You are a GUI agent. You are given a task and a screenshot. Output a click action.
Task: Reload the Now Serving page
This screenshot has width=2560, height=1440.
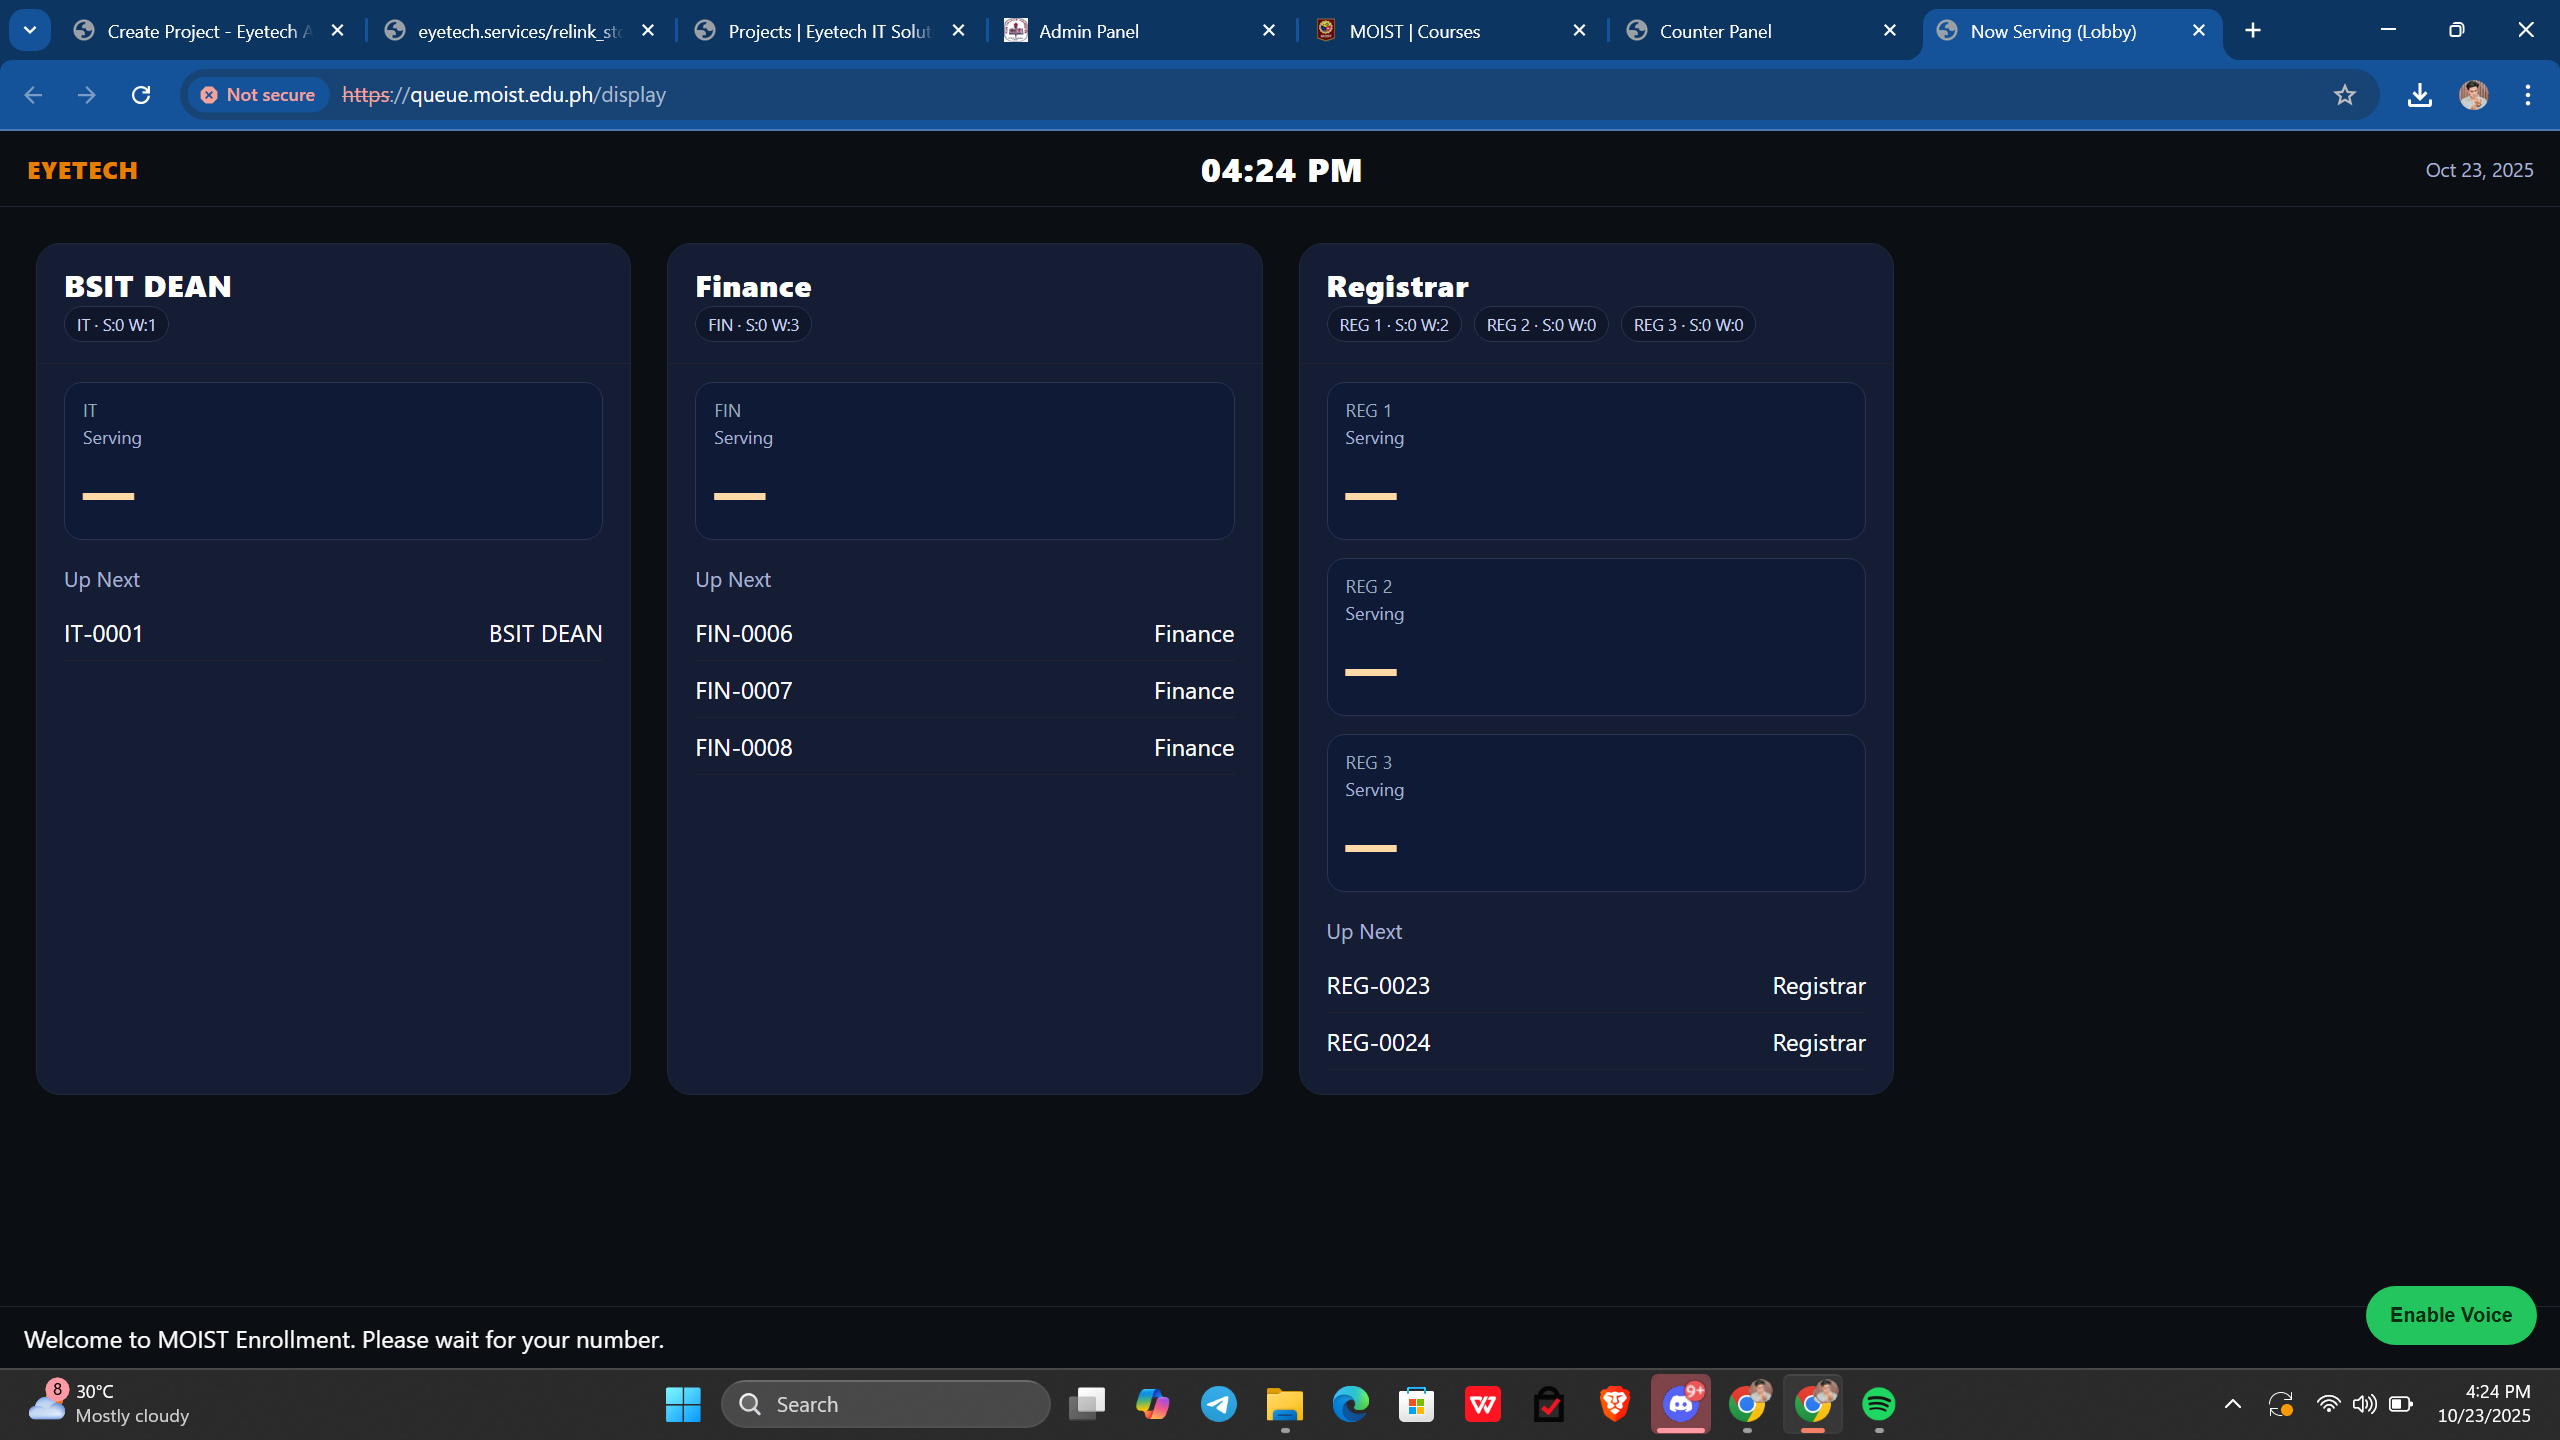click(x=141, y=95)
